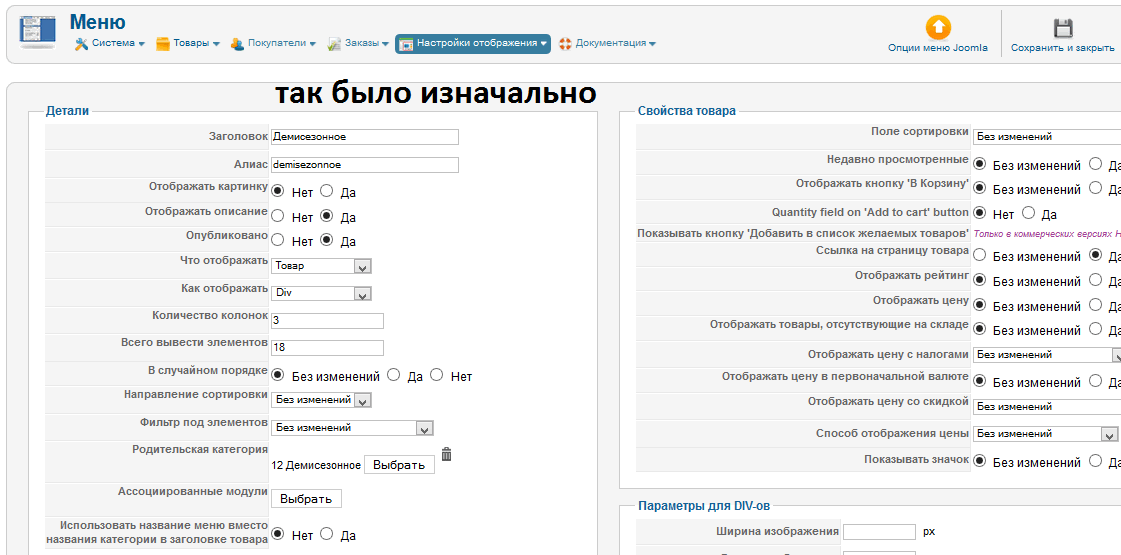Screen dimensions: 1121x555
Task: Click the Сохранить и закрыть label
Action: click(x=1062, y=48)
